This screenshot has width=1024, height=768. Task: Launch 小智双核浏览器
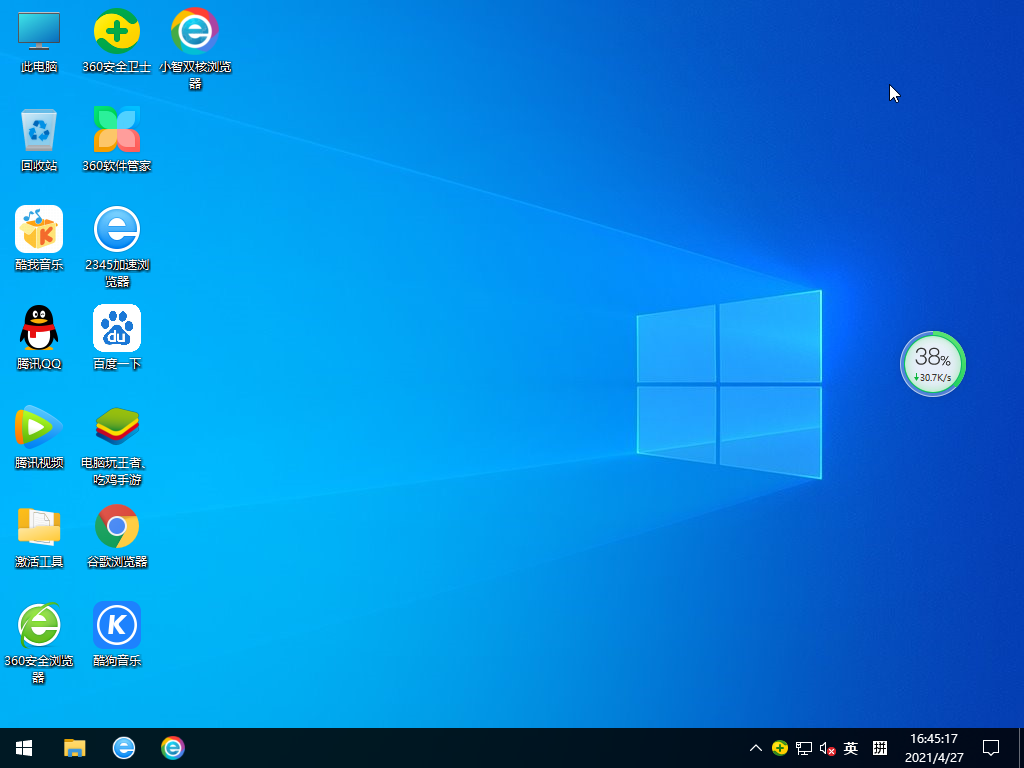[194, 32]
